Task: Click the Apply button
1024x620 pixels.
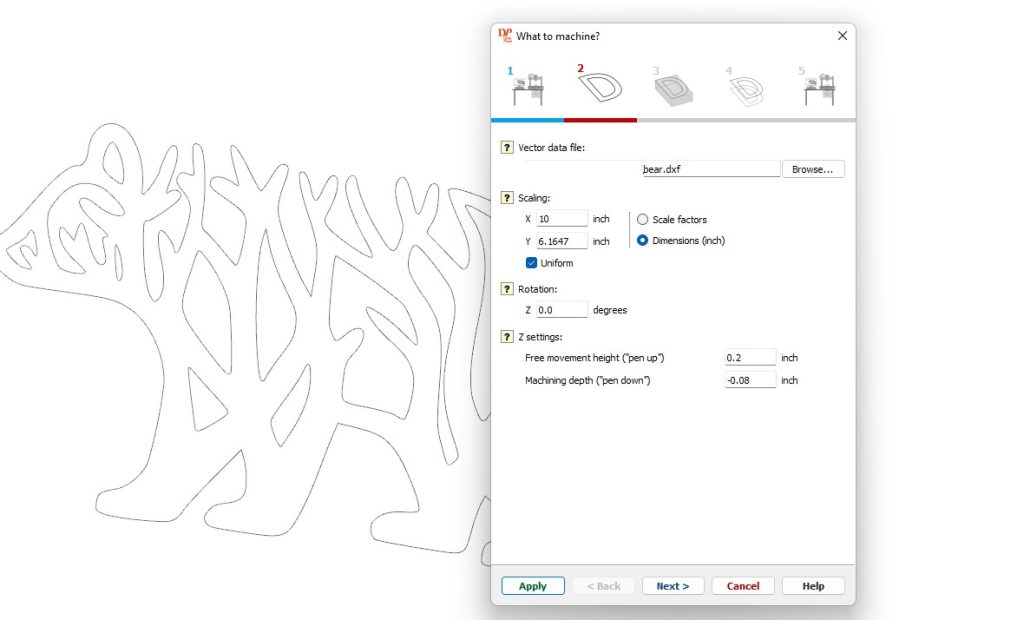Action: [533, 586]
